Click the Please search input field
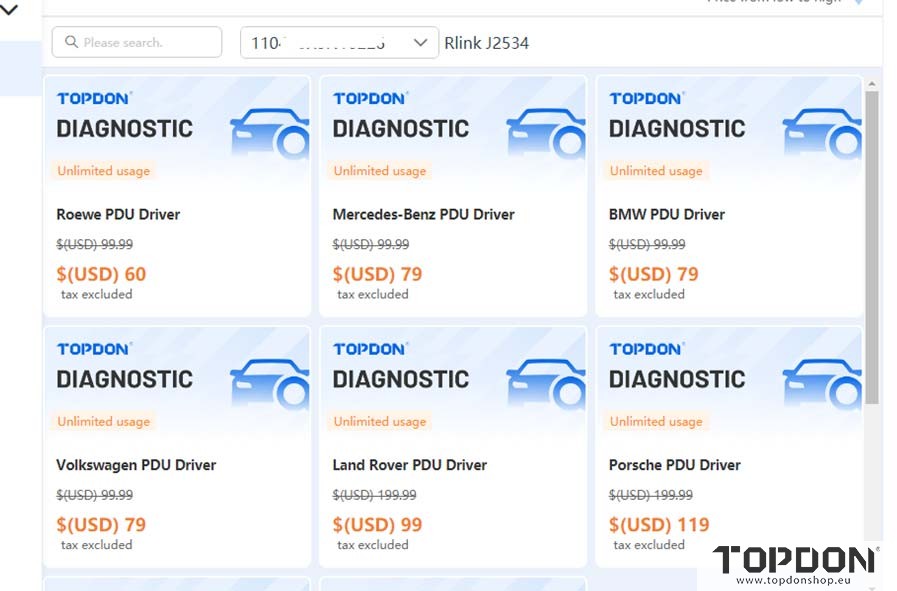 point(137,42)
